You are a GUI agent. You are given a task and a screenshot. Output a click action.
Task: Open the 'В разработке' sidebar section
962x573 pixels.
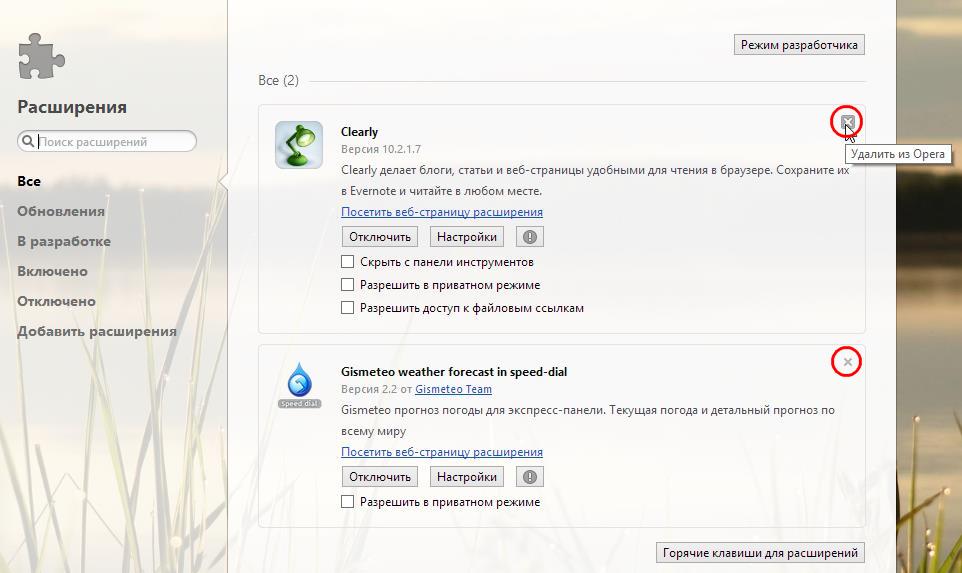(64, 241)
